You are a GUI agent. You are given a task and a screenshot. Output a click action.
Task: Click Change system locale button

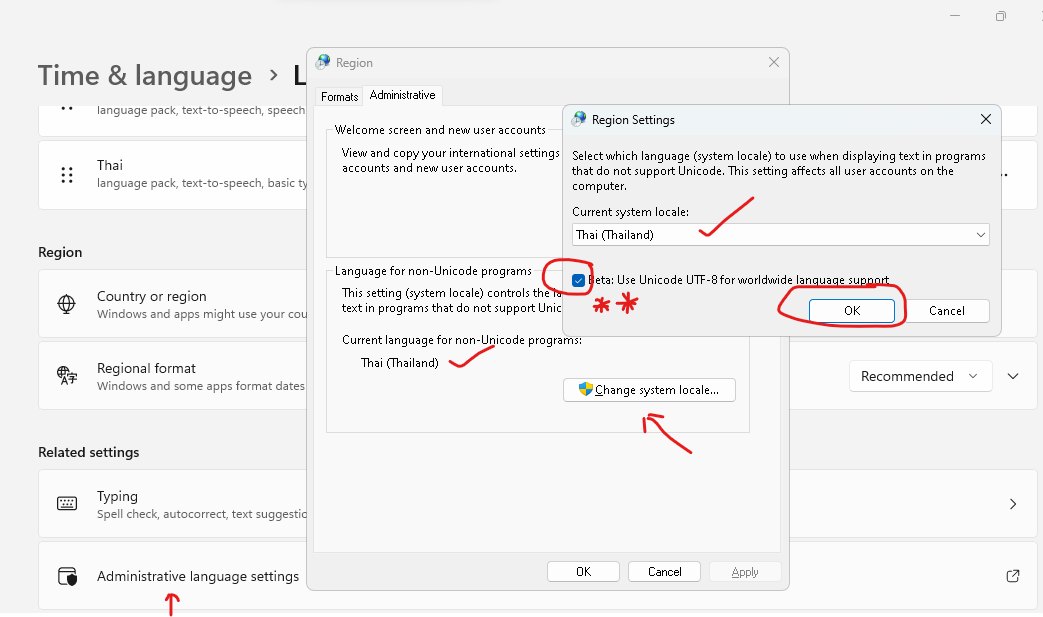coord(649,390)
